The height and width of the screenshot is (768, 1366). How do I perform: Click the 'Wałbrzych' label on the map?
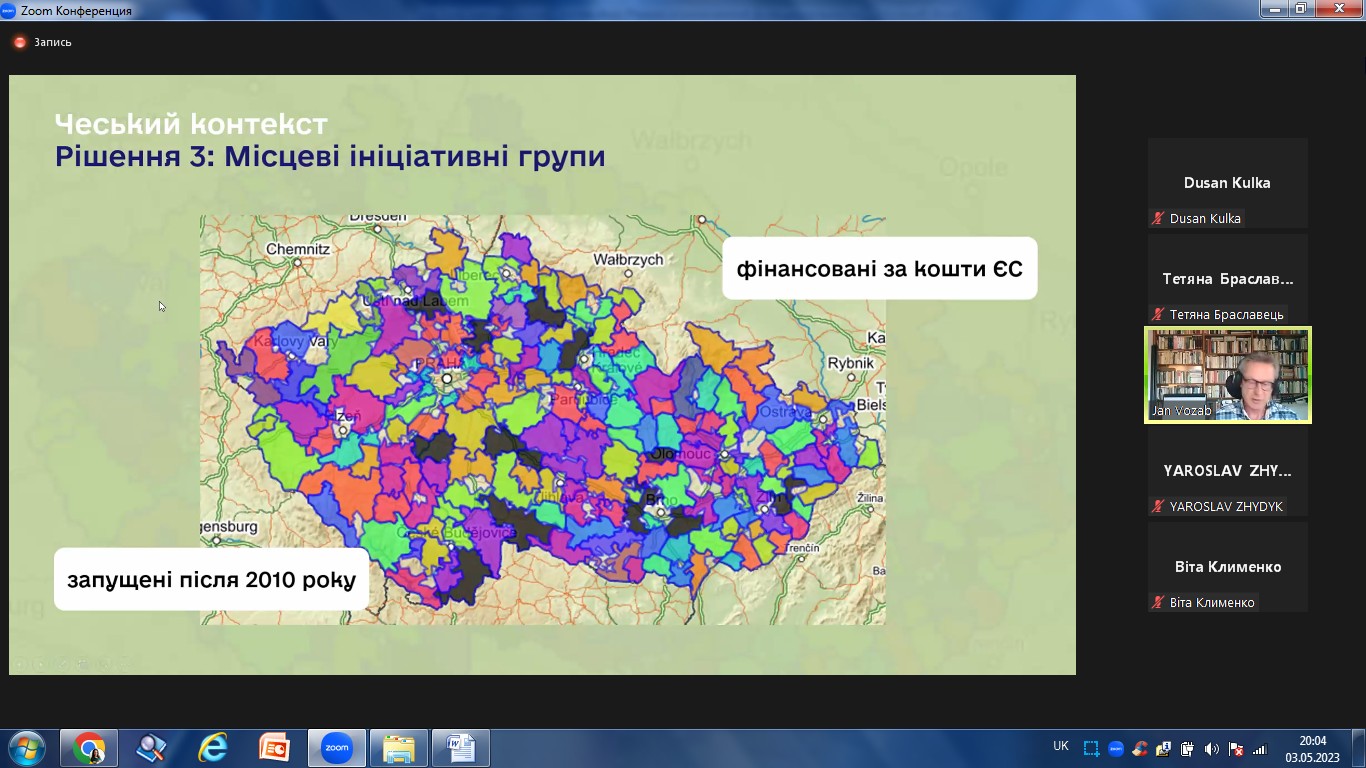[x=628, y=259]
